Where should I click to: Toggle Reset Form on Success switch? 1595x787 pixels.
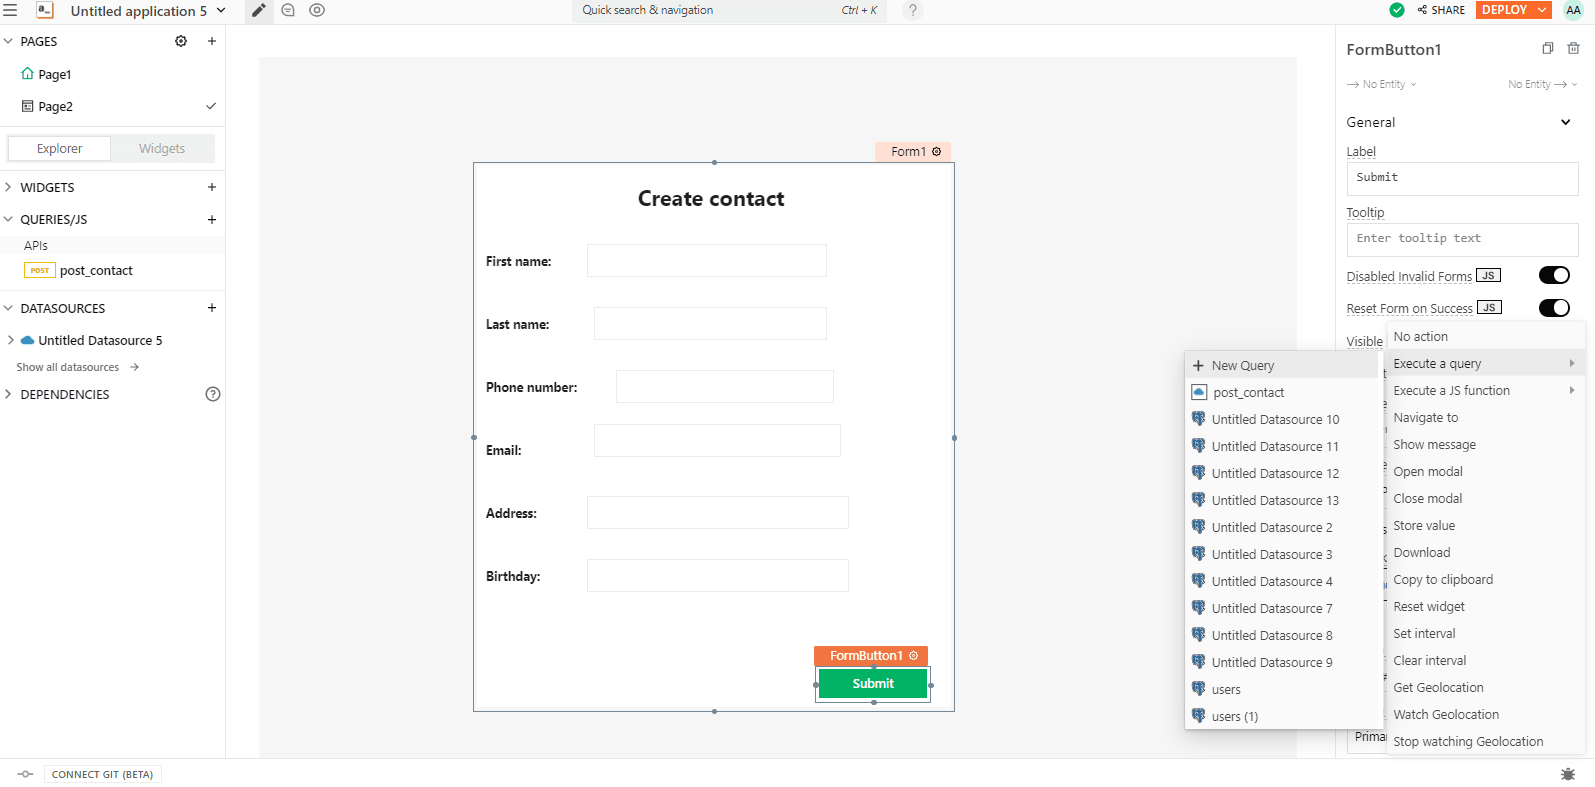click(x=1553, y=308)
